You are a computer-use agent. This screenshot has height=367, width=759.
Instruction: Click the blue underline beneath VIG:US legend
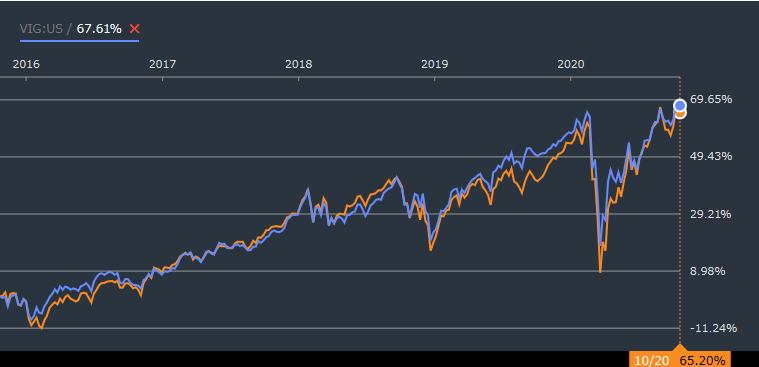(x=79, y=41)
